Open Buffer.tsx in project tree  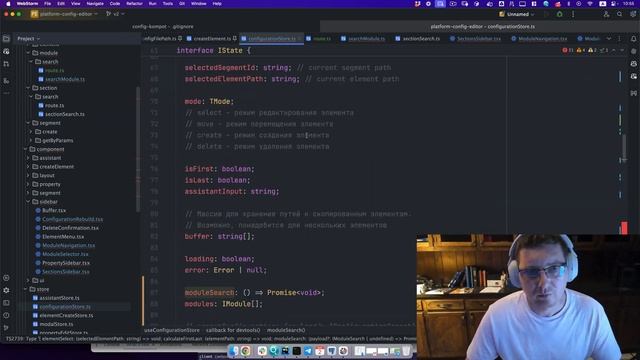tap(54, 211)
